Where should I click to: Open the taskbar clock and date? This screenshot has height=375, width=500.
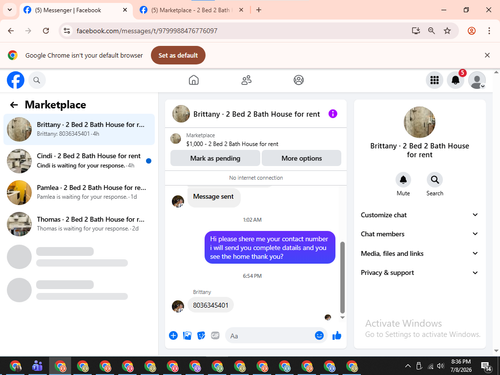(x=461, y=366)
